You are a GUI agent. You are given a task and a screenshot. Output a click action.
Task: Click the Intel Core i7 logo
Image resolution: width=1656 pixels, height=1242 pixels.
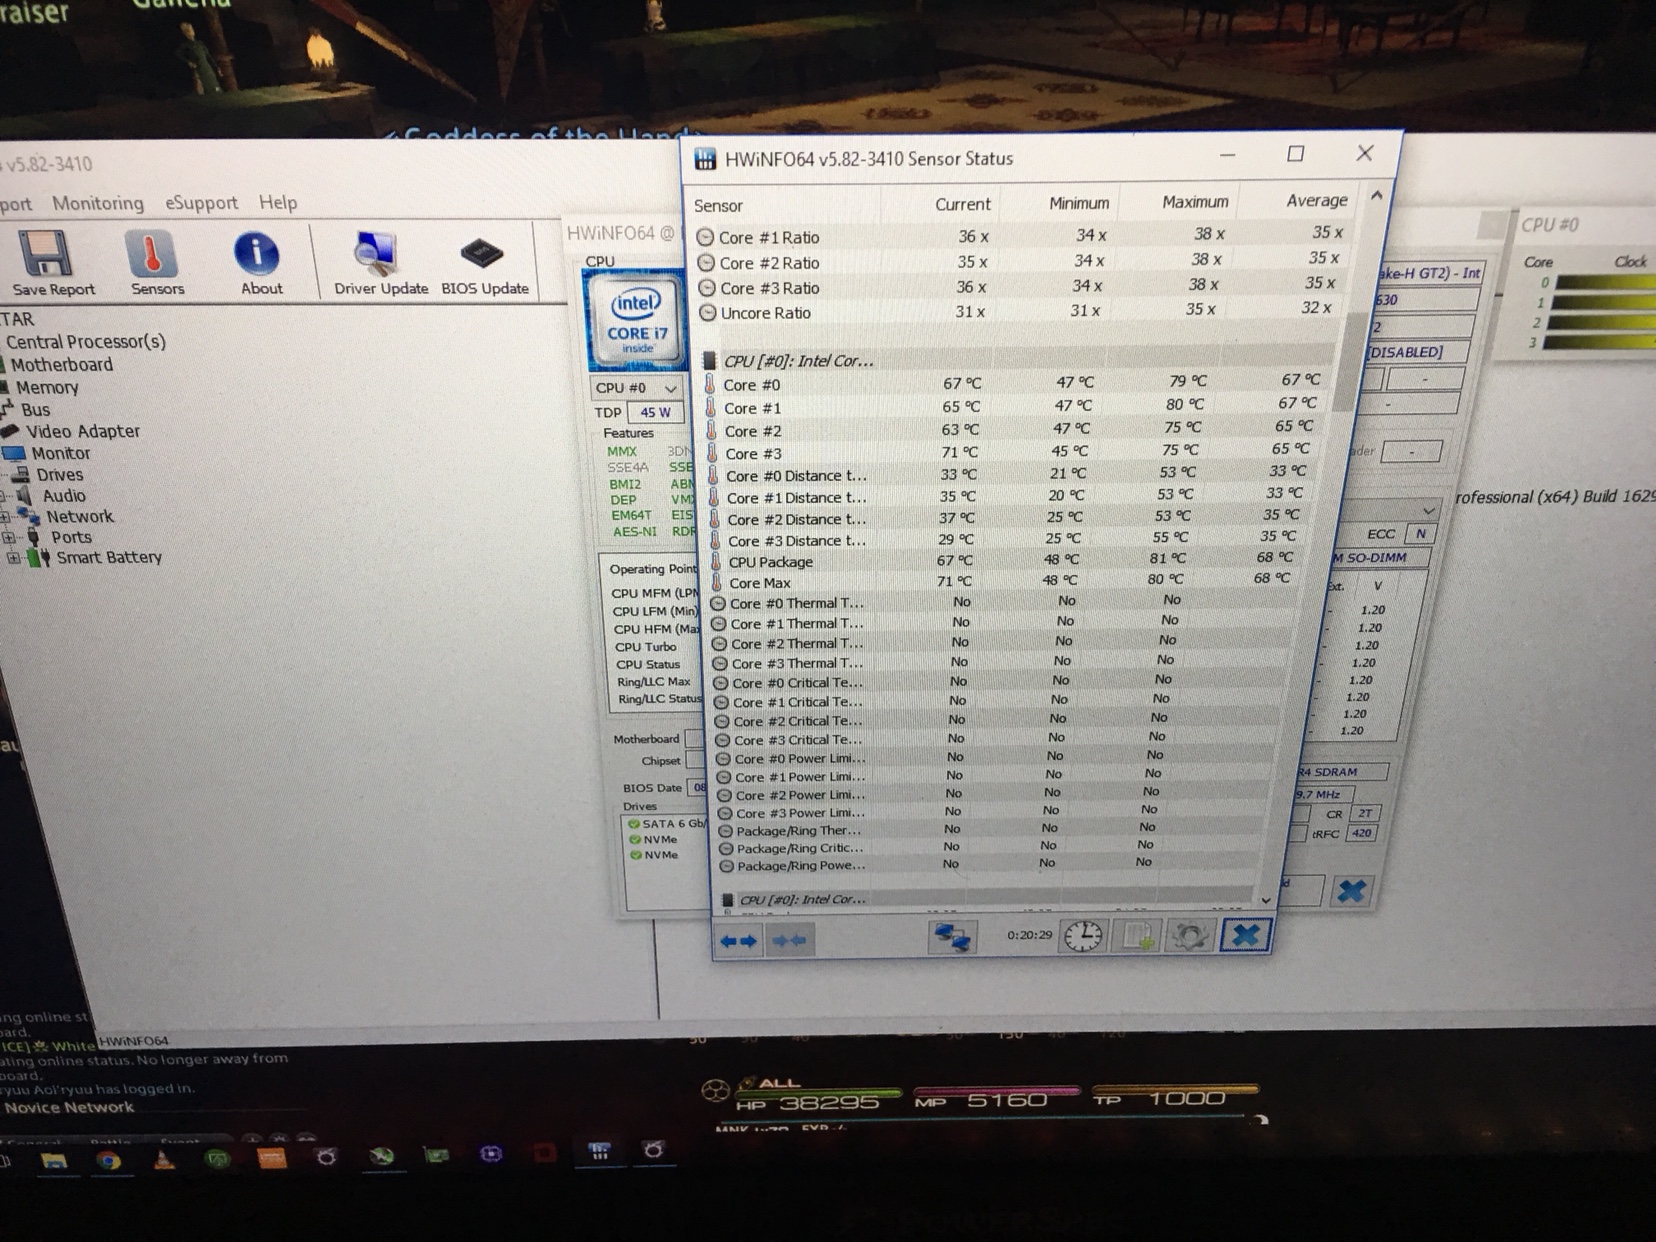pyautogui.click(x=635, y=320)
